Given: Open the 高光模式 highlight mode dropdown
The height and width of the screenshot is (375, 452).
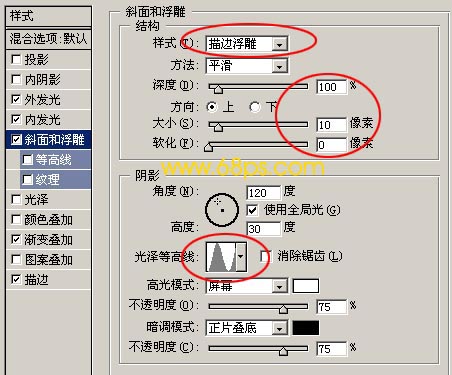Looking at the screenshot, I should pyautogui.click(x=247, y=286).
